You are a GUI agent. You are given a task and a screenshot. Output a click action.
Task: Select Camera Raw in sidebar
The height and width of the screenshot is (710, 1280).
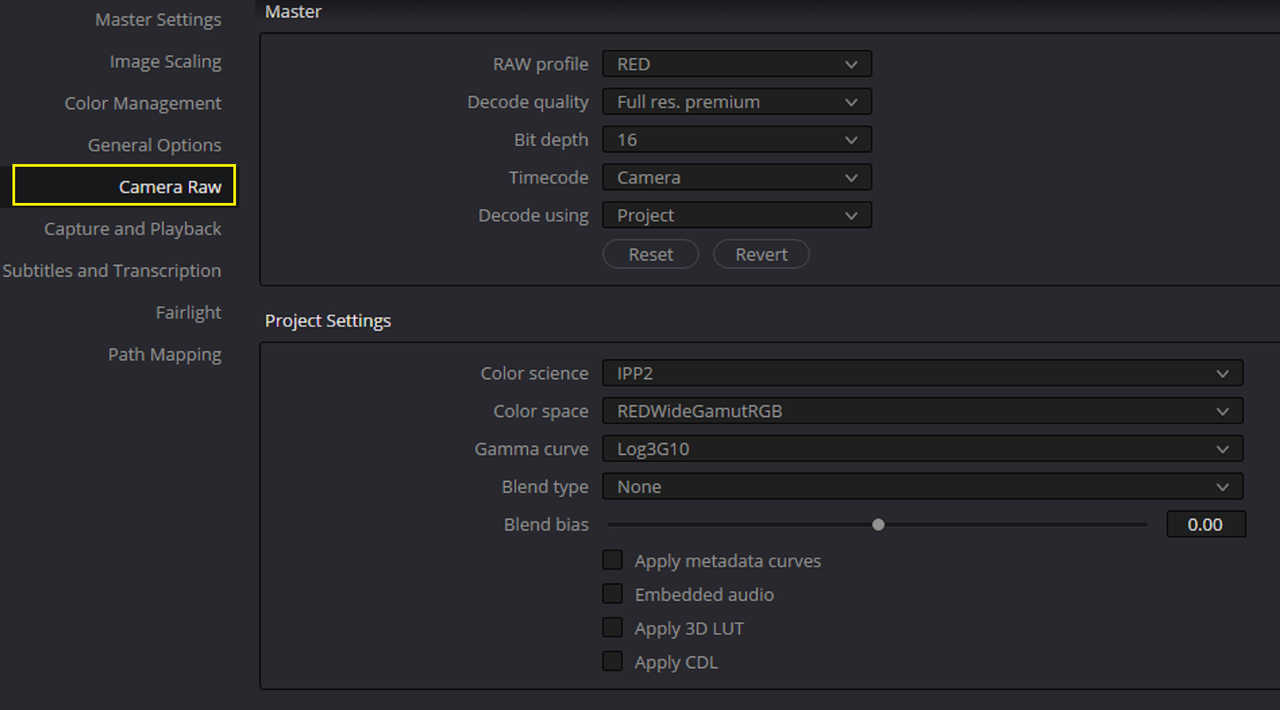(x=124, y=186)
